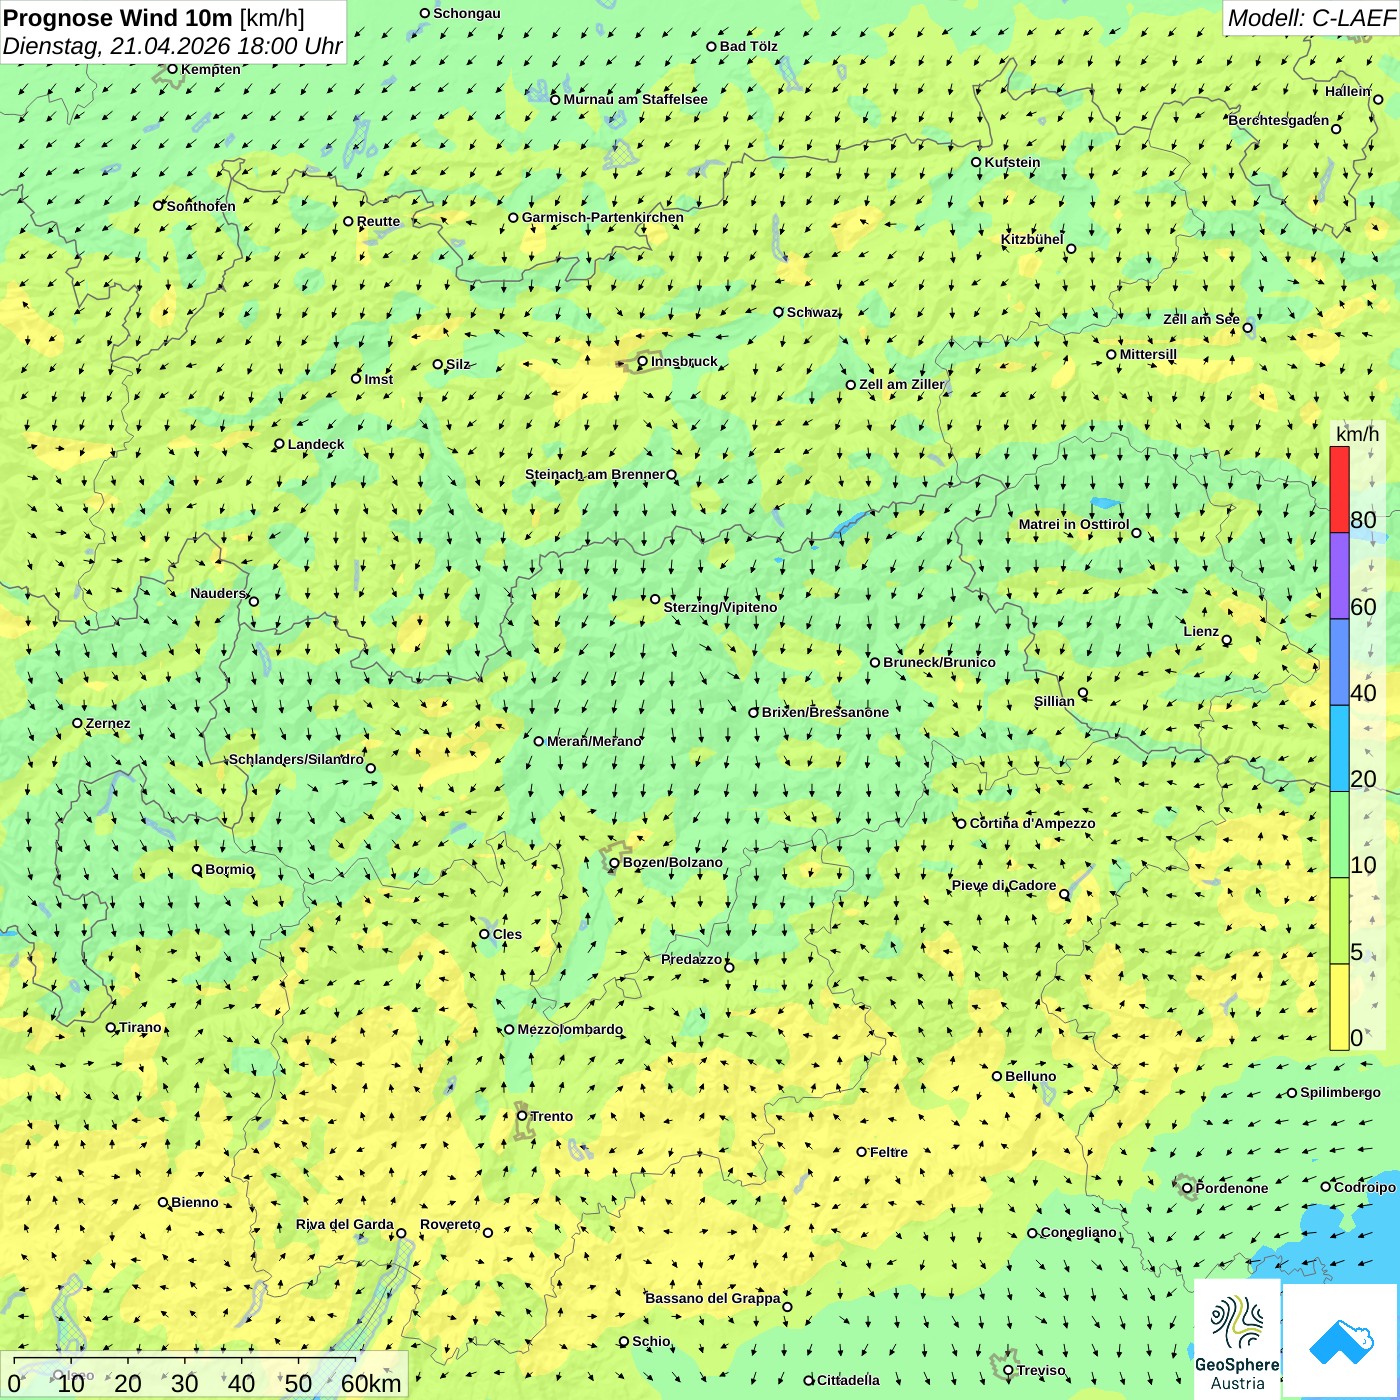Click the 'Spilimbergo' label
Viewport: 1400px width, 1400px height.
pos(1341,1092)
